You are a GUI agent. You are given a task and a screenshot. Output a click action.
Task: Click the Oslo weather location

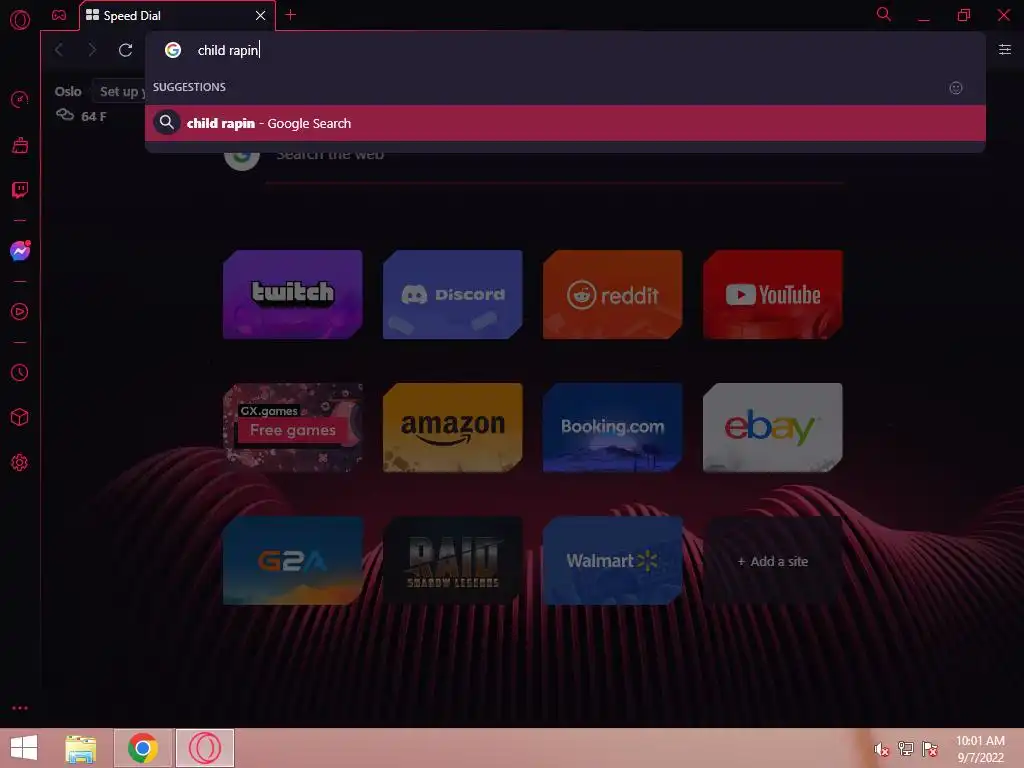point(68,91)
